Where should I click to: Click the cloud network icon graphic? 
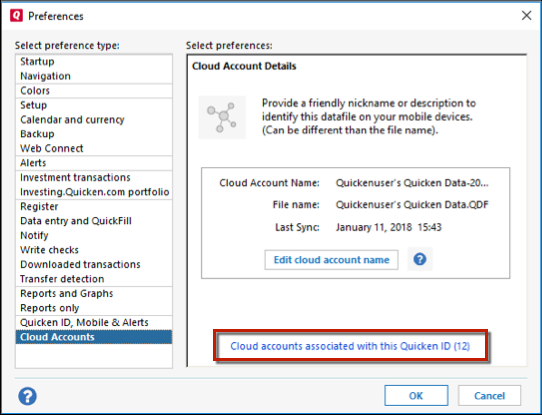pyautogui.click(x=222, y=117)
